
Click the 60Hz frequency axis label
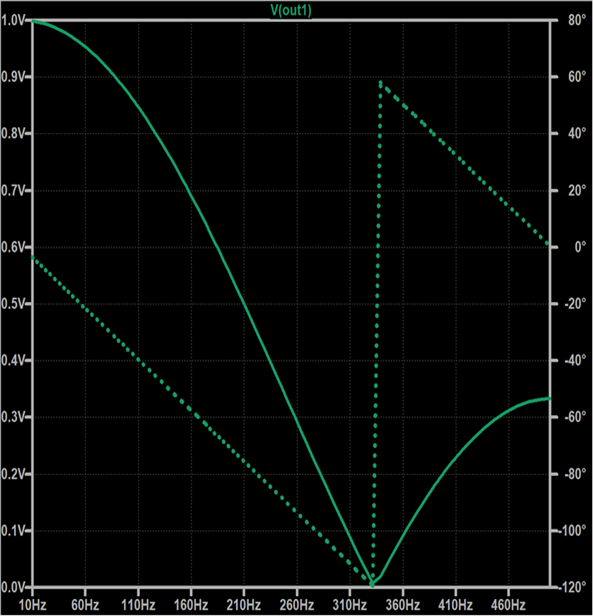pyautogui.click(x=85, y=604)
